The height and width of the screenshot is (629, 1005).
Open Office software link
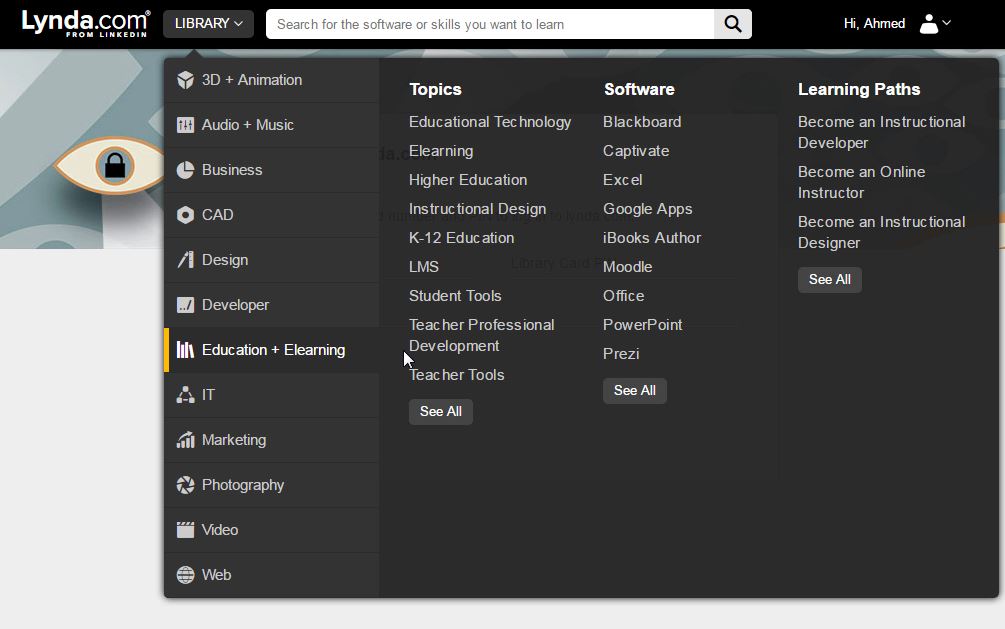tap(623, 296)
